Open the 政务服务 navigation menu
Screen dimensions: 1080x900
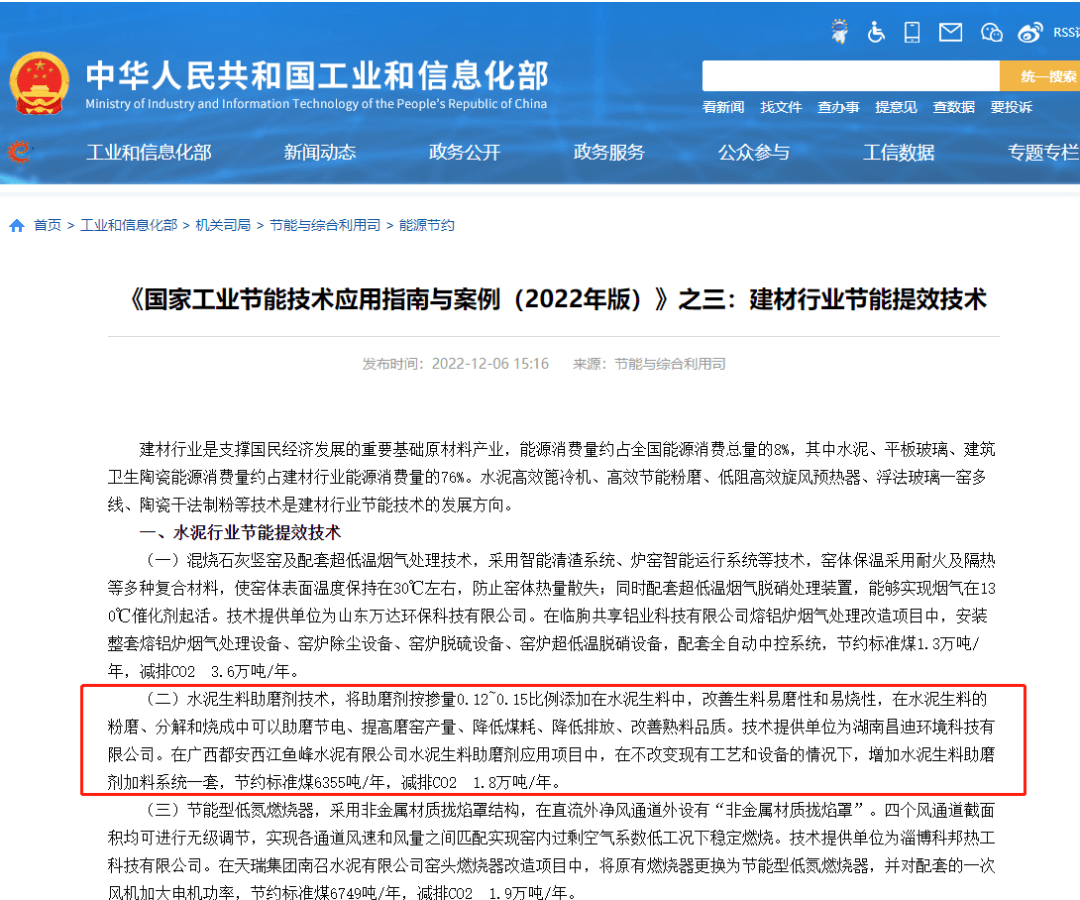click(609, 152)
